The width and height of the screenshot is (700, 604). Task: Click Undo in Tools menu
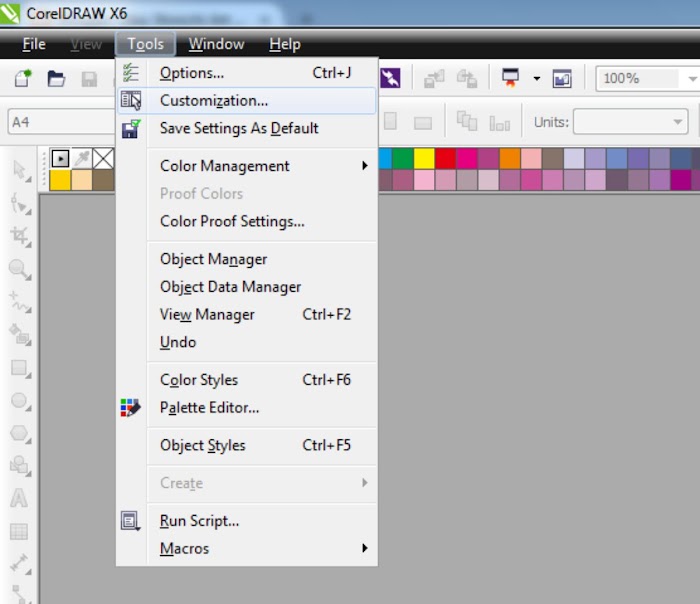tap(246, 342)
